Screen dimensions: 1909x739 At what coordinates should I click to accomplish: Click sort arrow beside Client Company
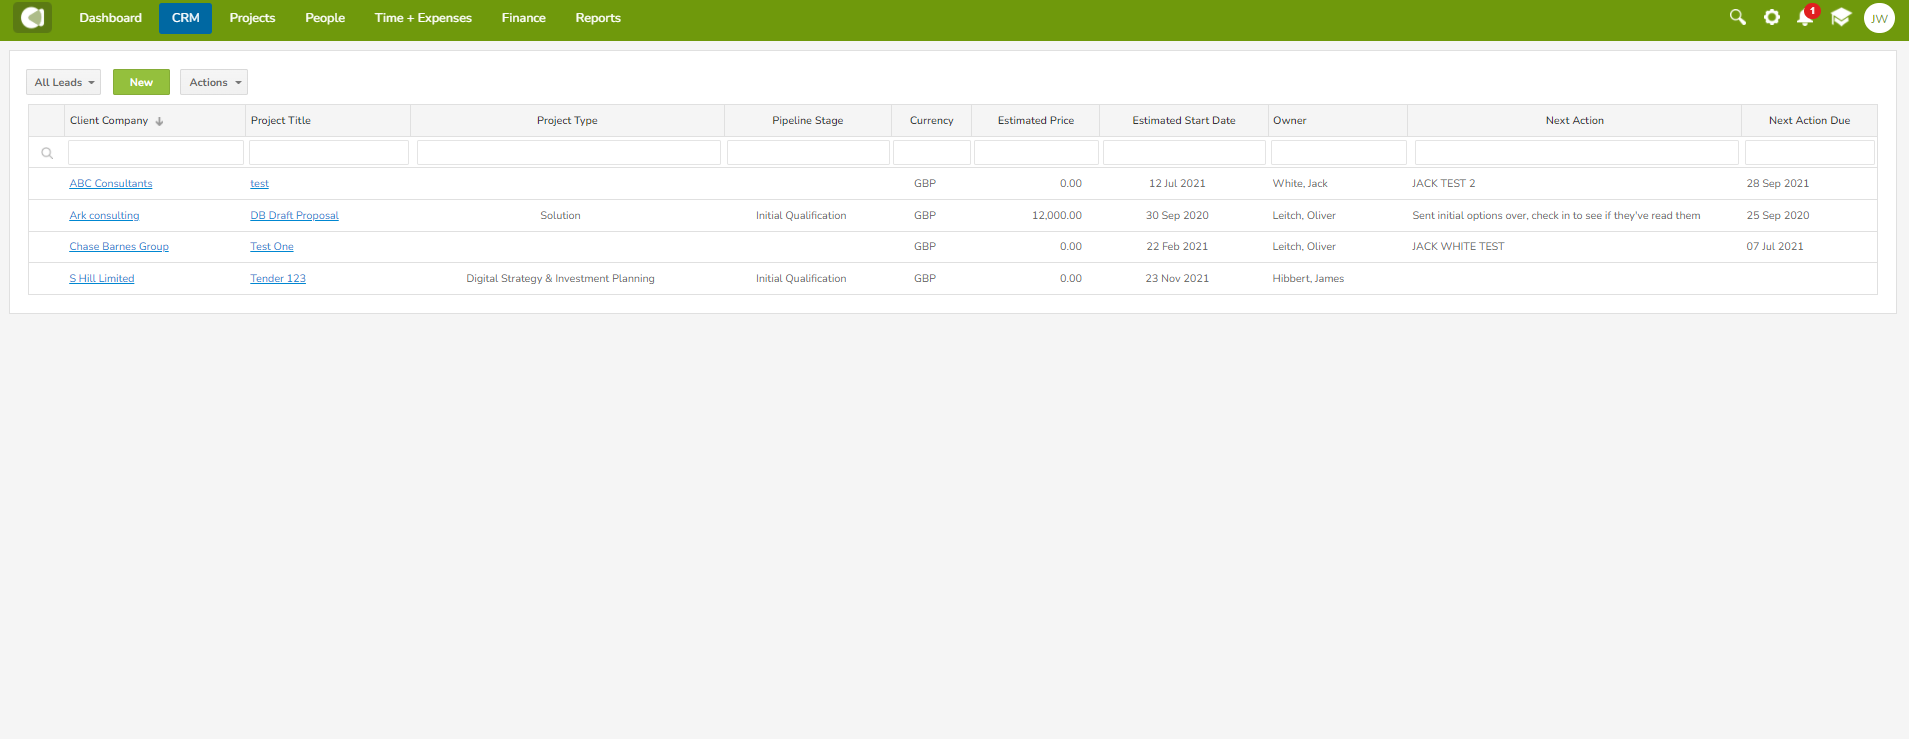[x=159, y=121]
